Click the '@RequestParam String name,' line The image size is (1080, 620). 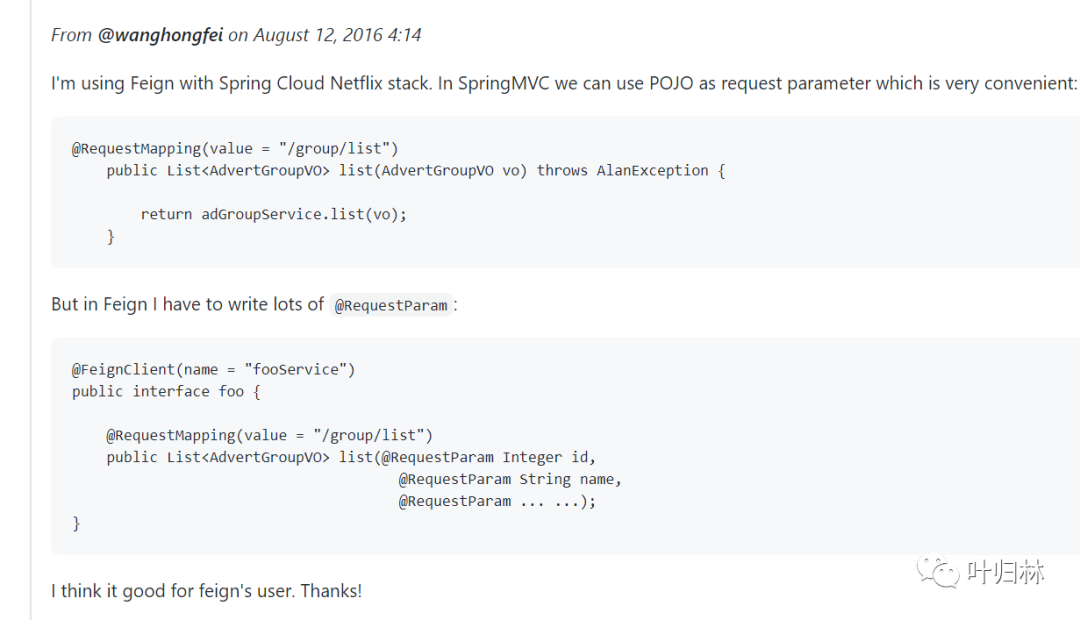pos(510,479)
